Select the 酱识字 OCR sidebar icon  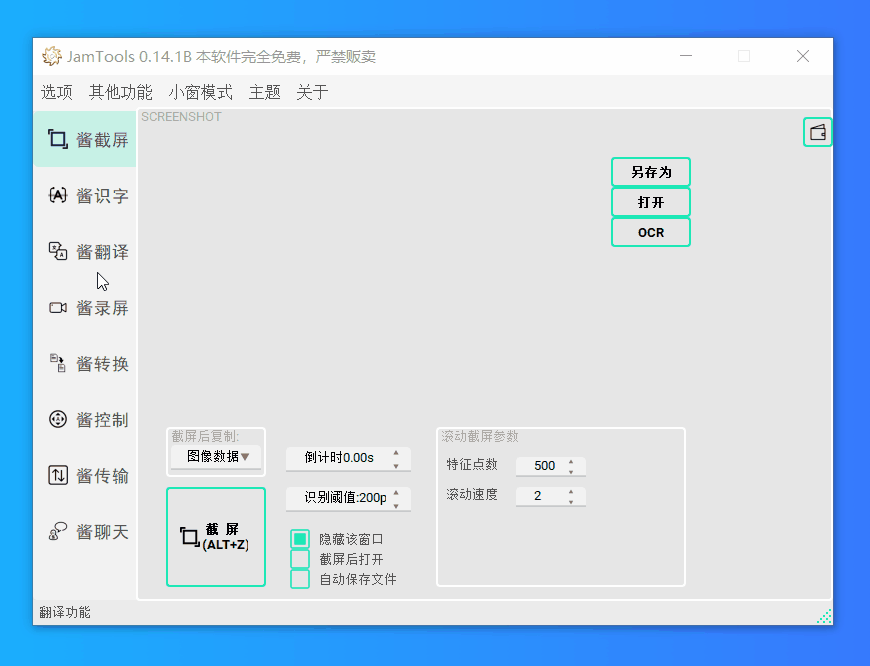(x=58, y=195)
